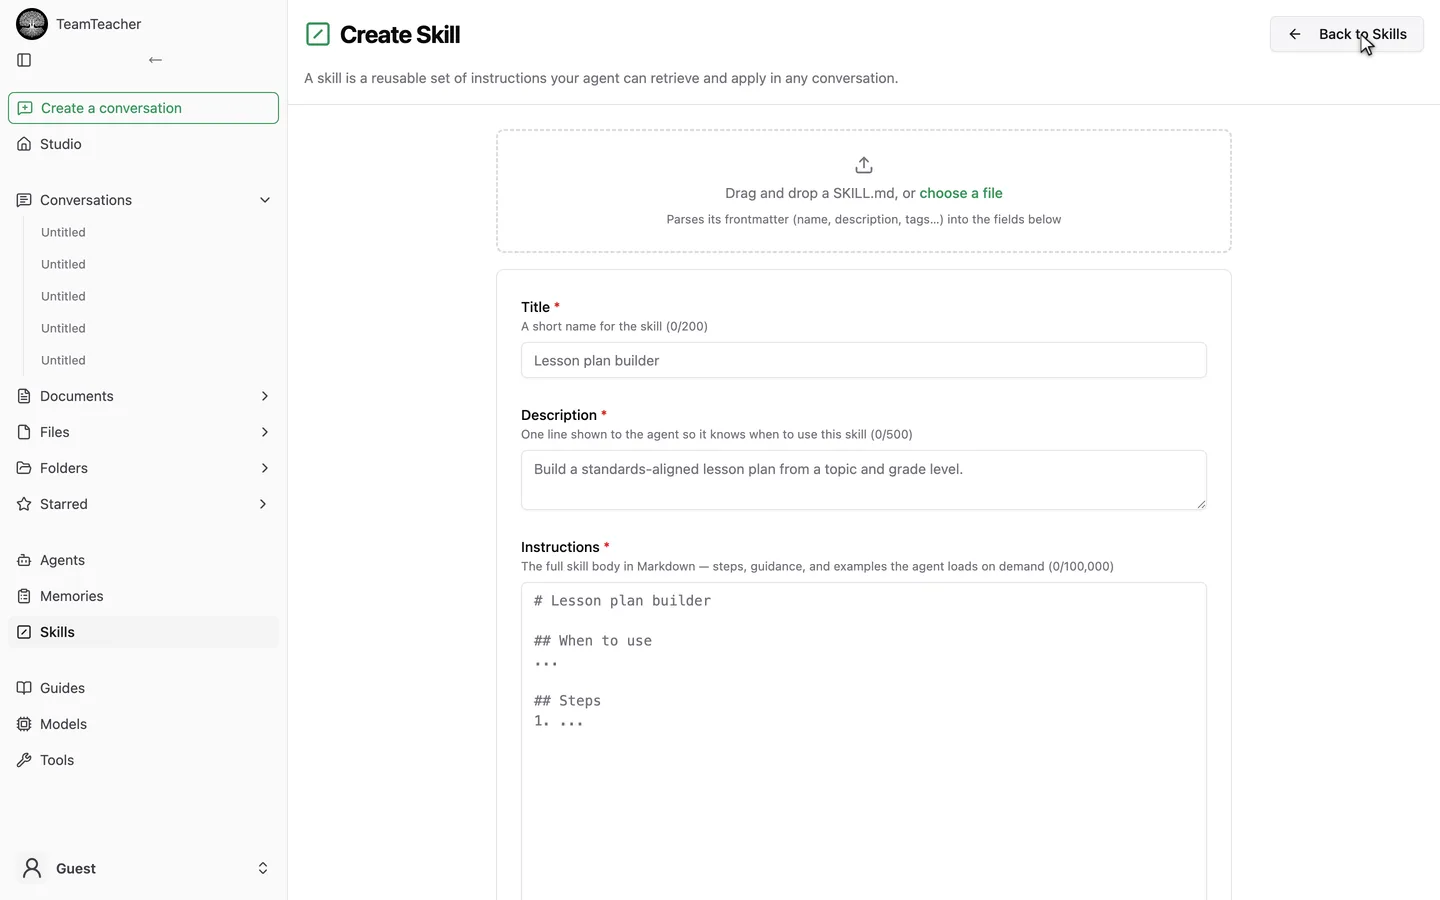Open the Models menu item

143,724
